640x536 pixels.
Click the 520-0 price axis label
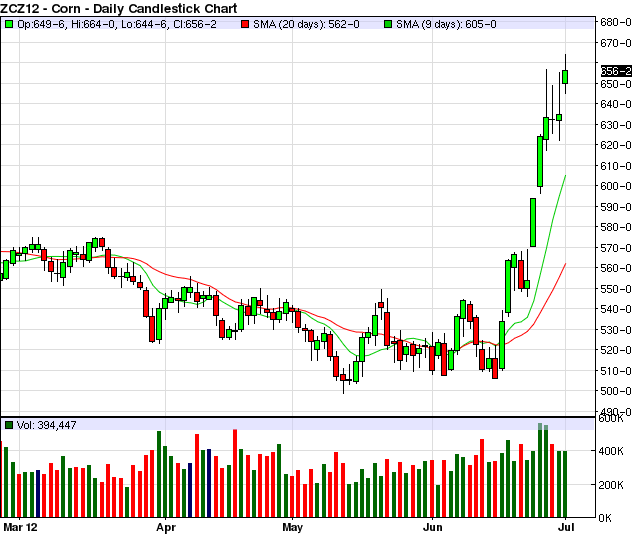(616, 350)
